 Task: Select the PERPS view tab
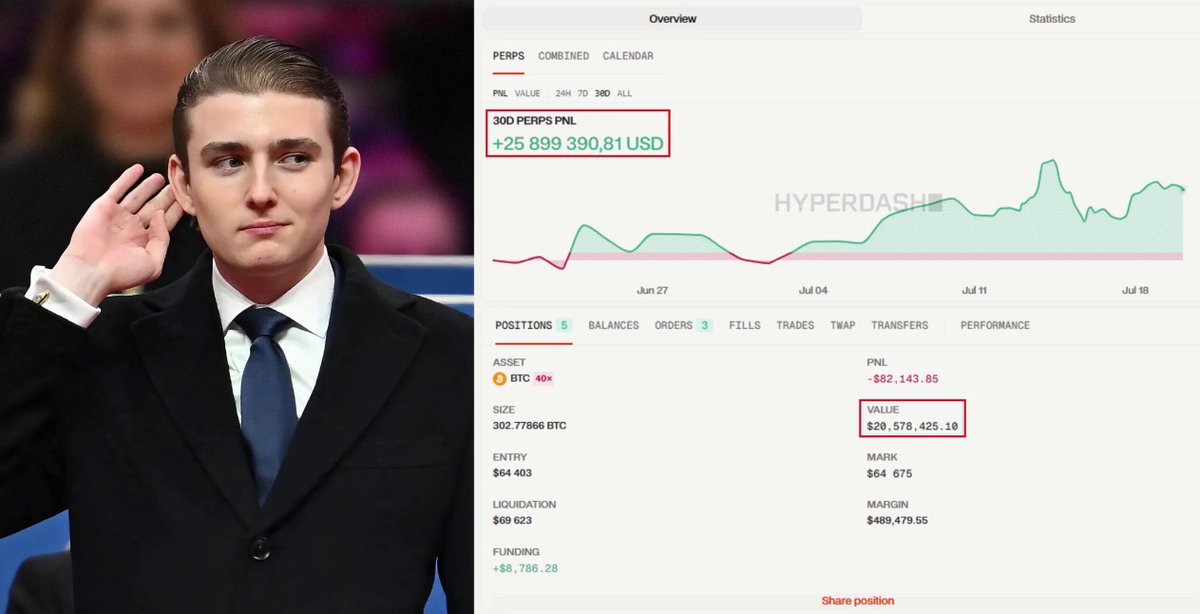click(508, 56)
